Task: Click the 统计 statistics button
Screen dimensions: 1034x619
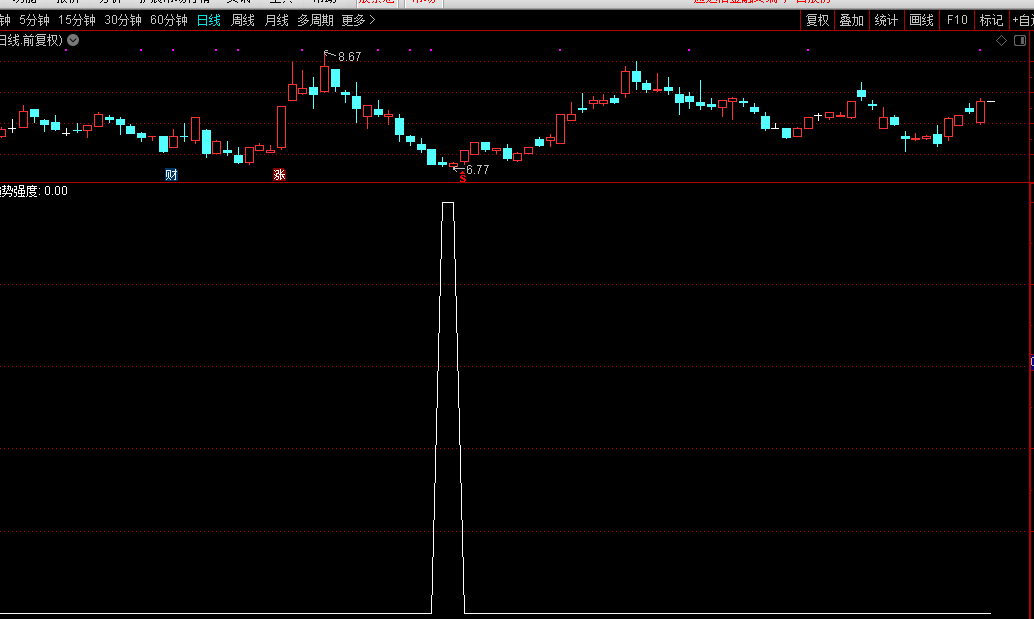Action: coord(886,20)
